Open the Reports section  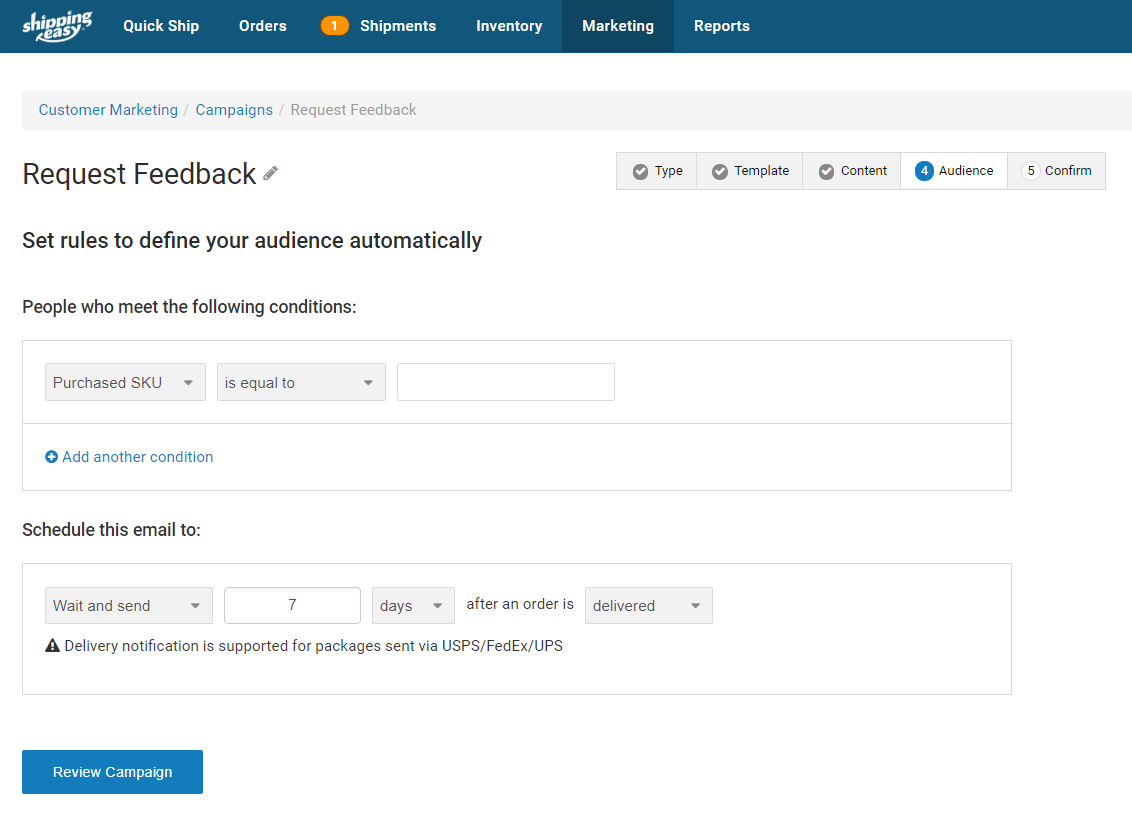721,25
